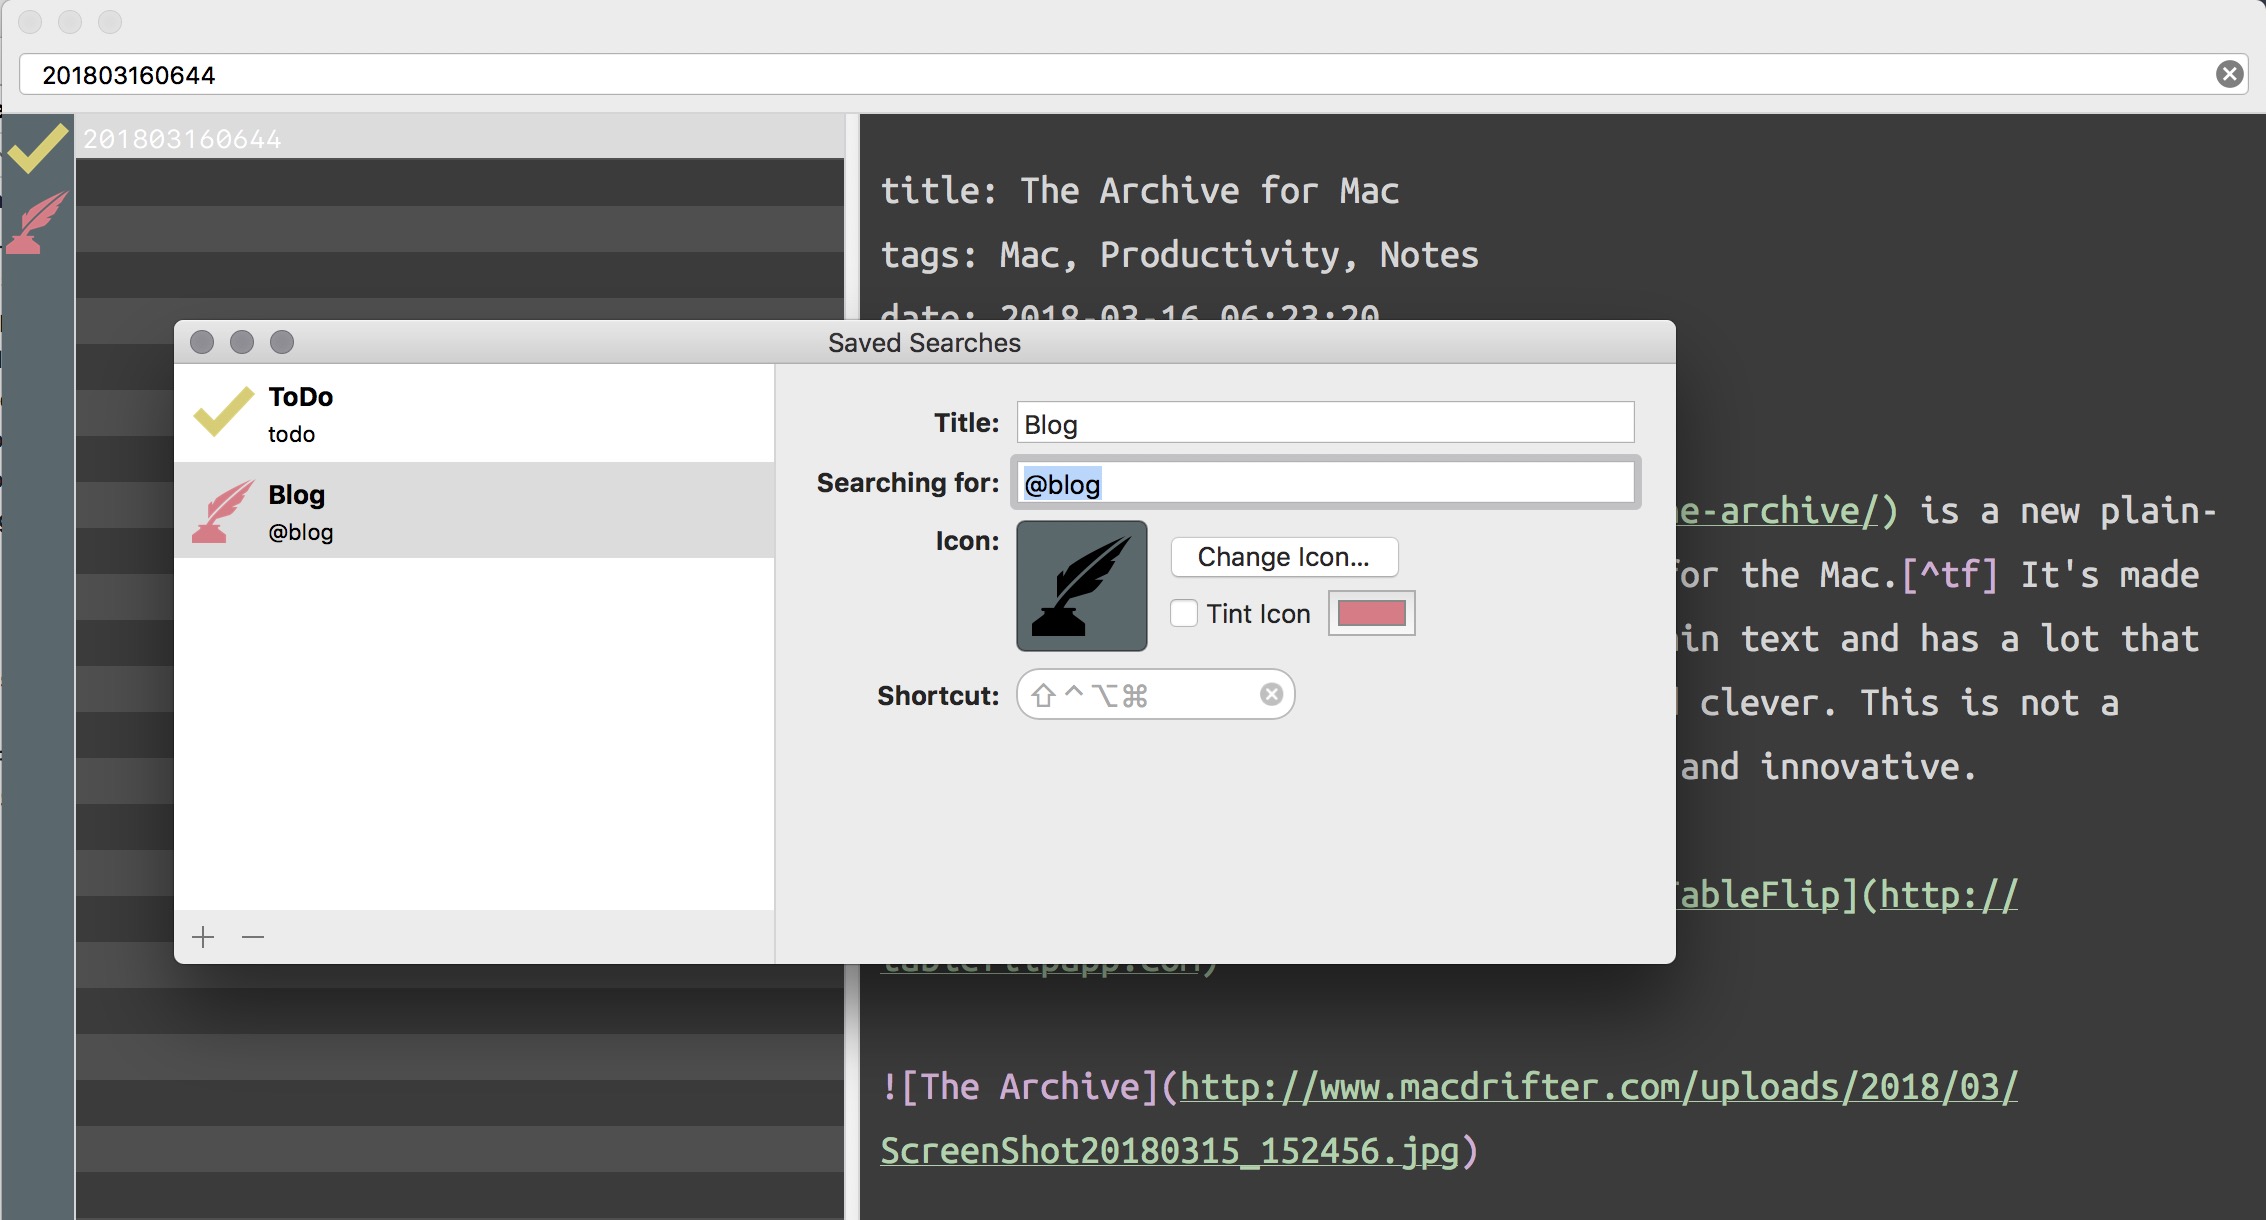Viewport: 2266px width, 1220px height.
Task: Click the Shortcut recorder field
Action: tap(1155, 694)
